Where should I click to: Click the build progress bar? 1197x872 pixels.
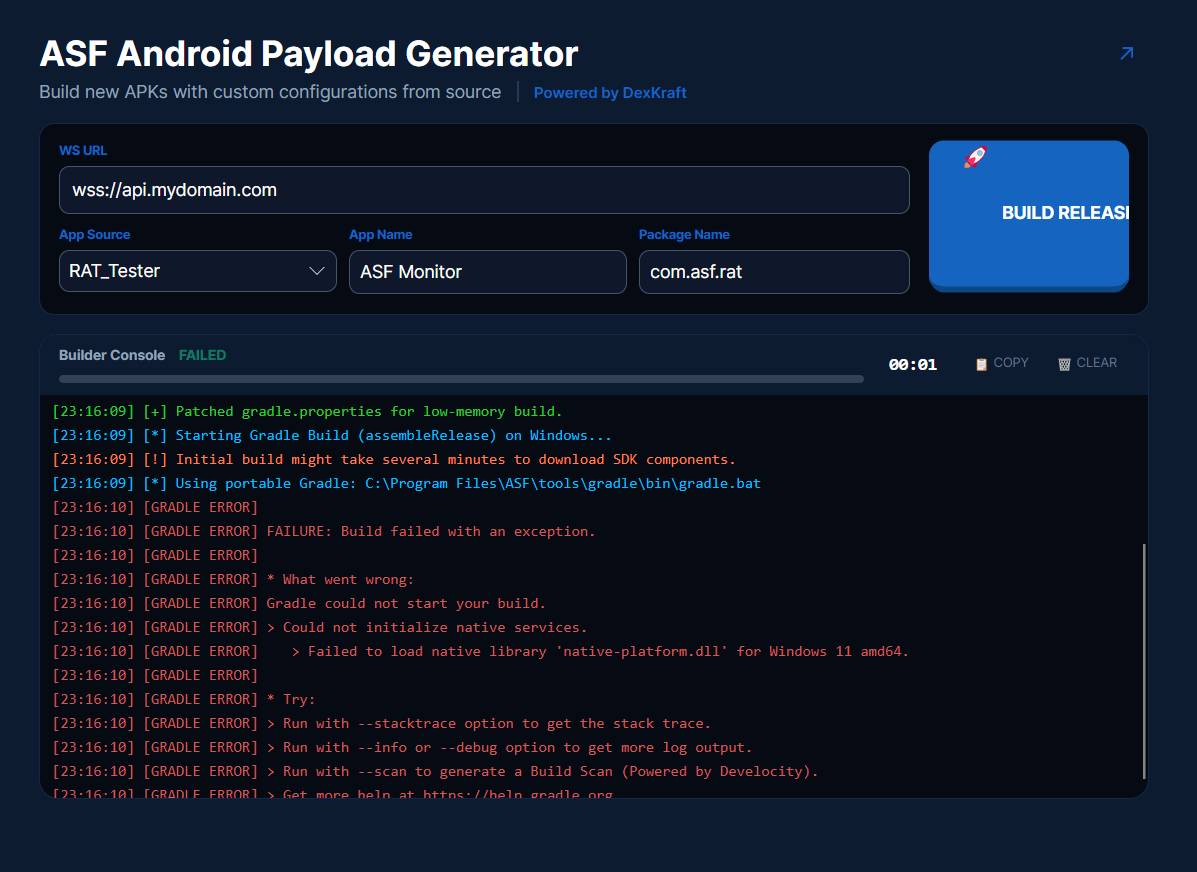tap(461, 379)
